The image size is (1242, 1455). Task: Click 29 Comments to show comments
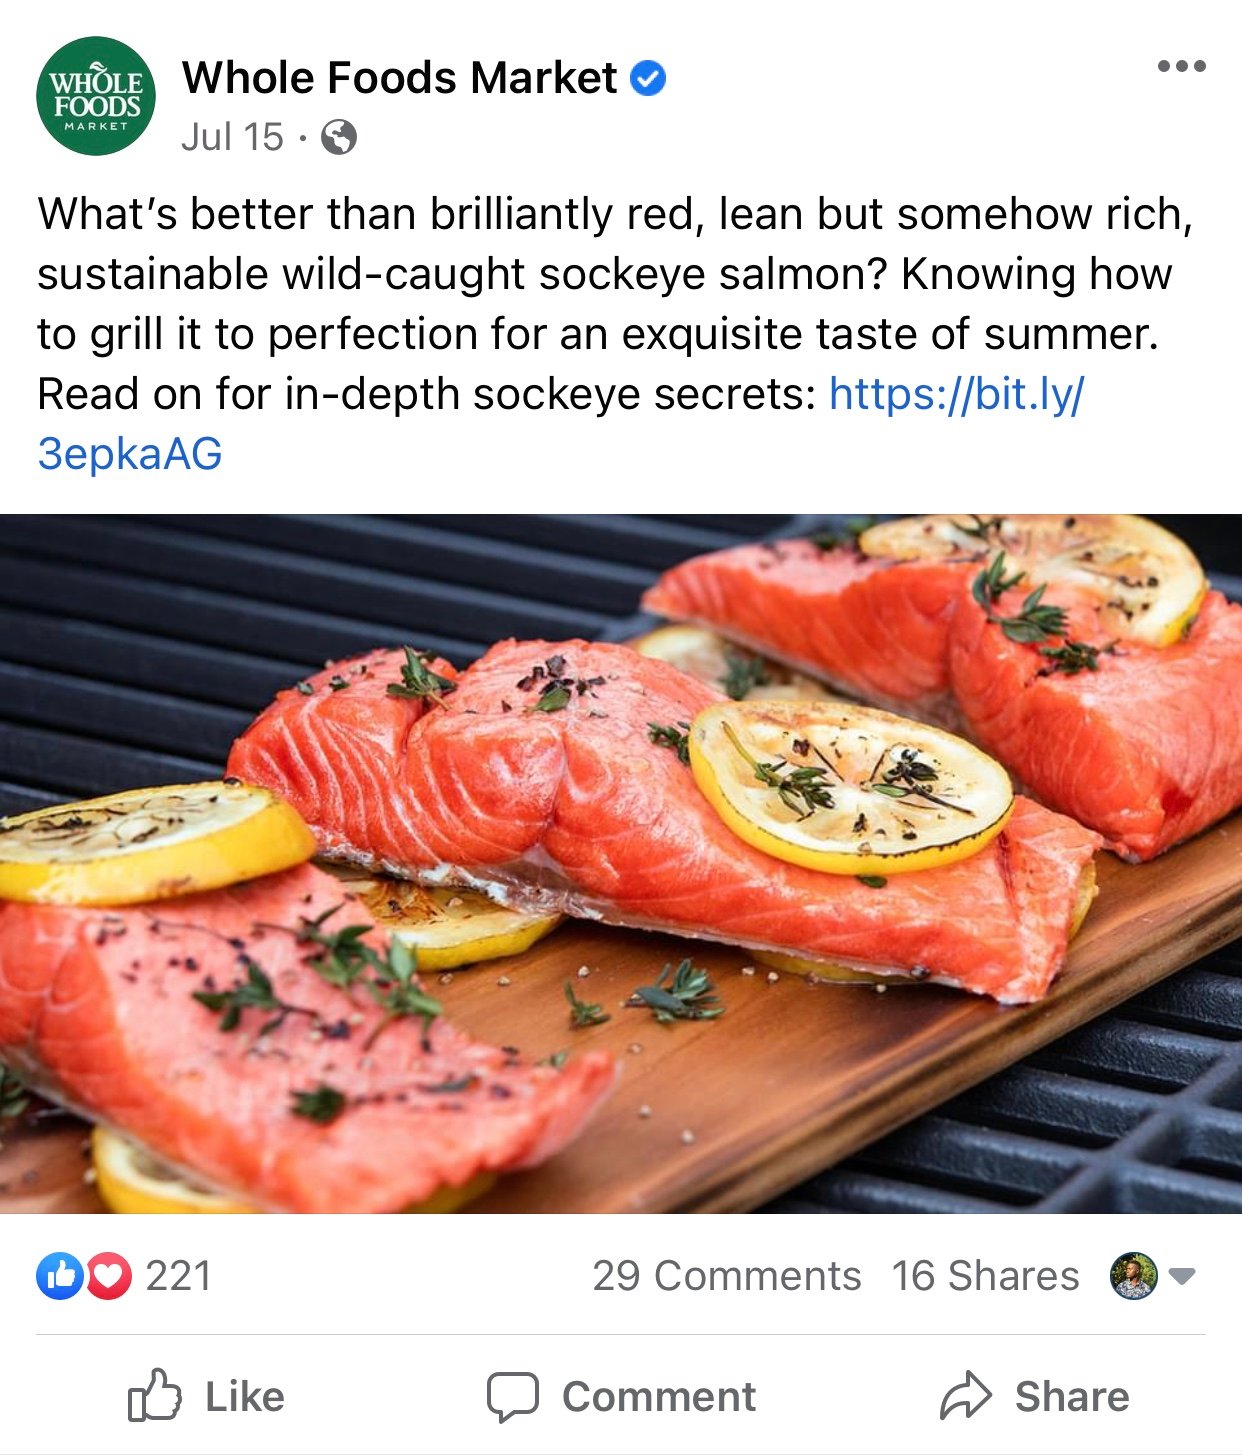(727, 1274)
